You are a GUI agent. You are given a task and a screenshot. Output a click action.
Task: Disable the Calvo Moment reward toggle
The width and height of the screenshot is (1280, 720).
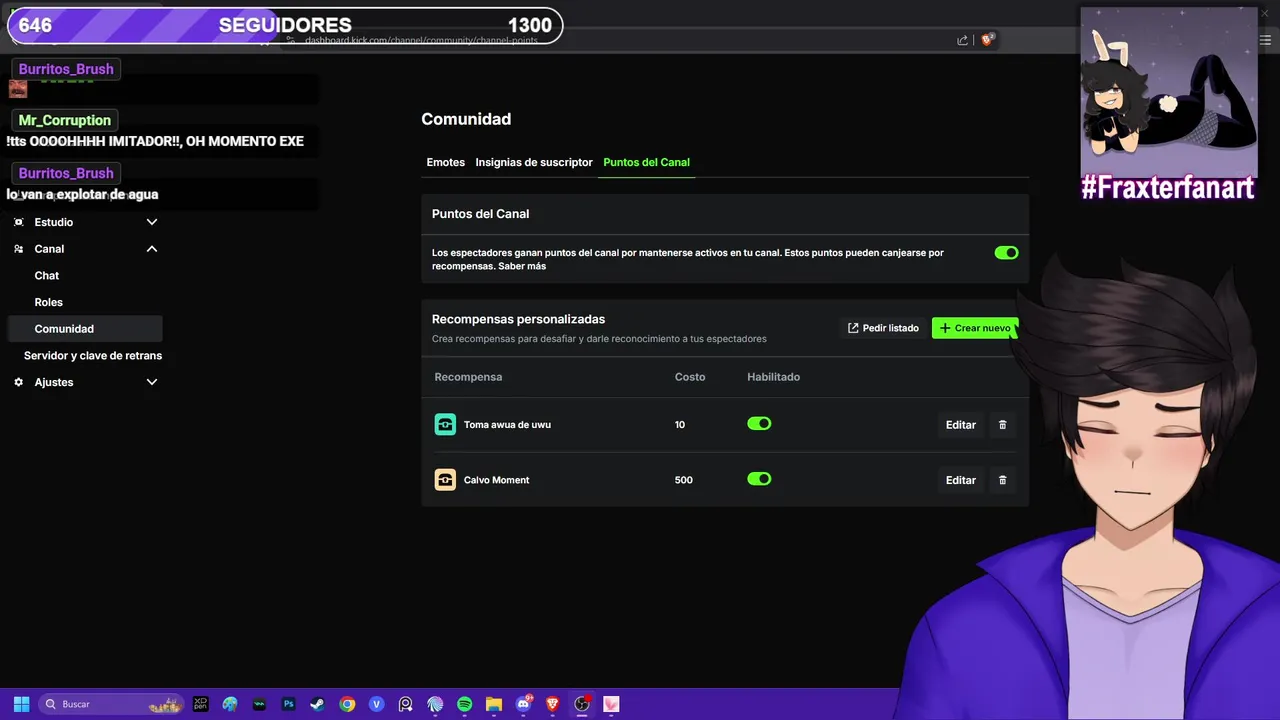[x=759, y=479]
